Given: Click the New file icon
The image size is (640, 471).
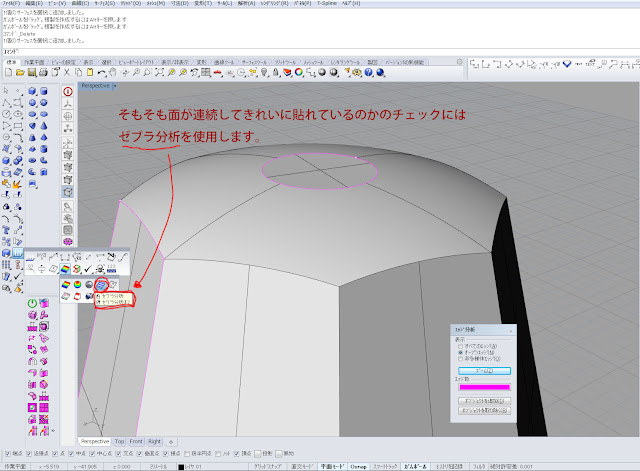Looking at the screenshot, I should click(x=8, y=73).
